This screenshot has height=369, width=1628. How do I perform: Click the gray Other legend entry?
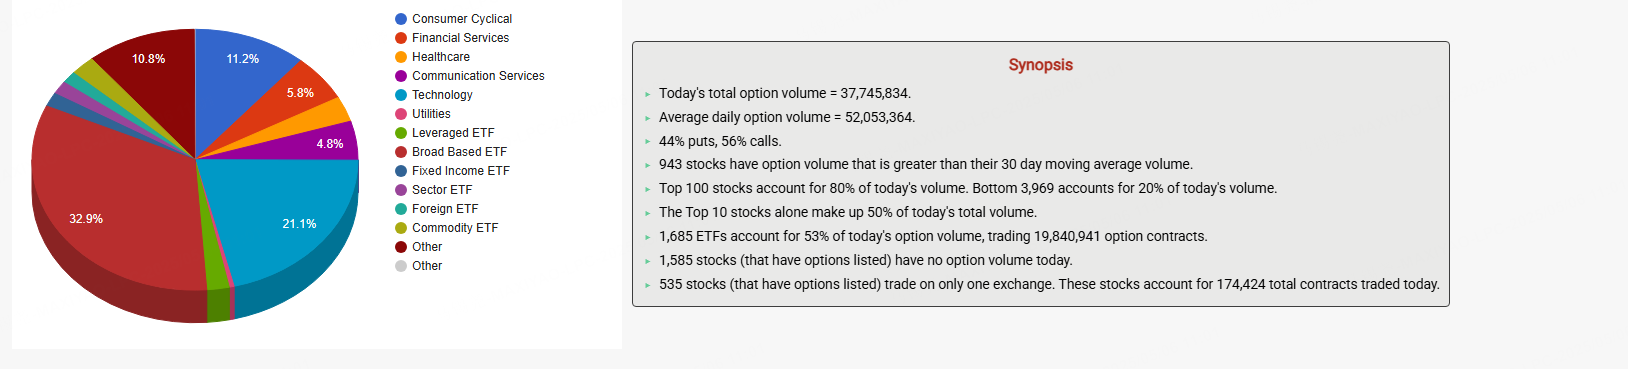pos(418,266)
